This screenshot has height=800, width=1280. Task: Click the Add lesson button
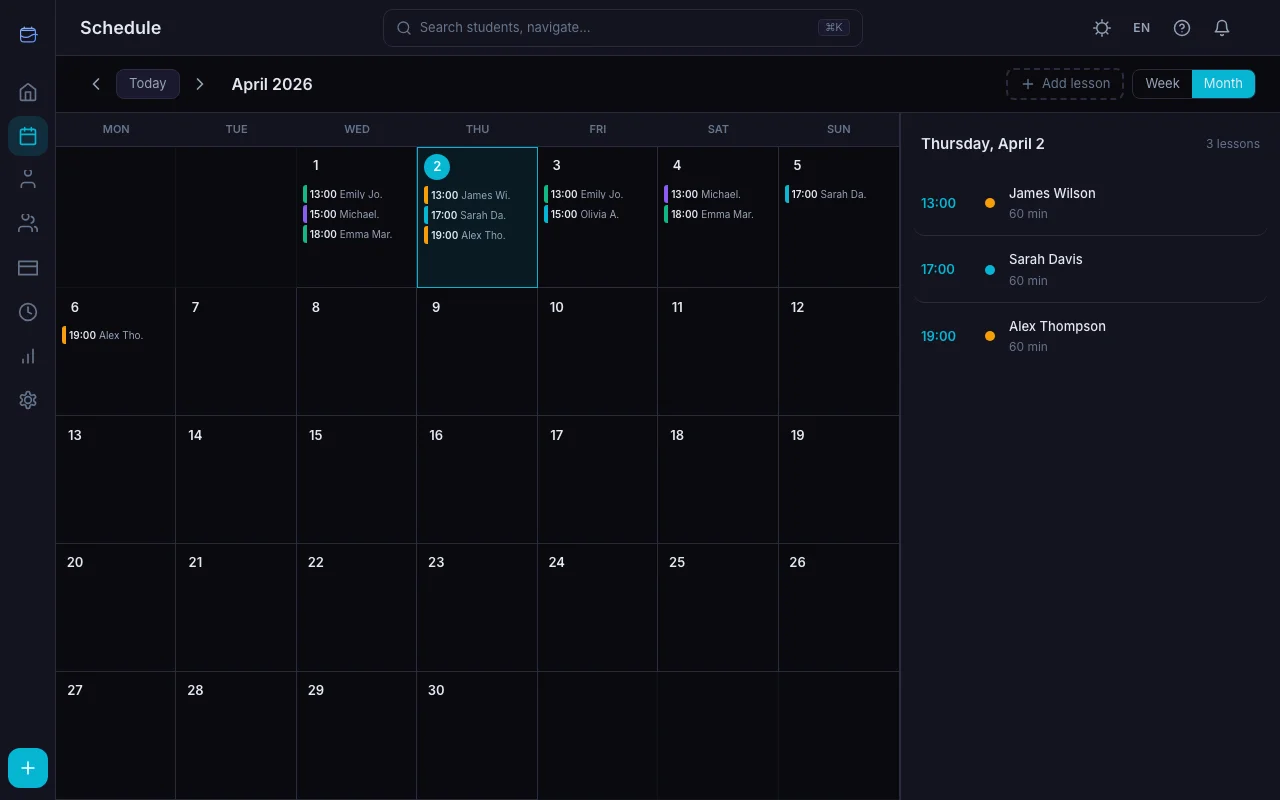pyautogui.click(x=1065, y=84)
